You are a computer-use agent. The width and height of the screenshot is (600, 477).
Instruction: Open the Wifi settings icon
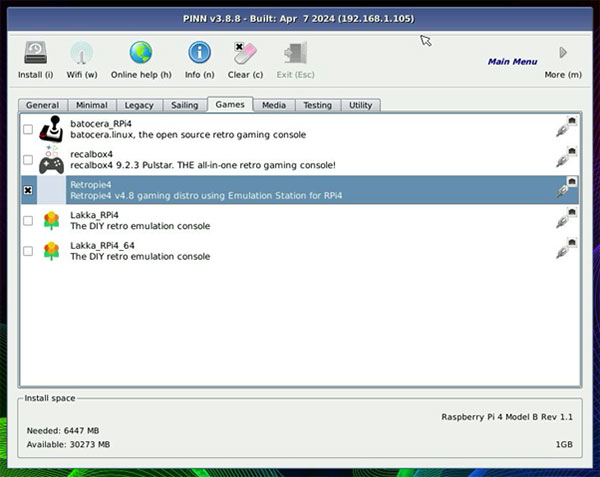pos(82,53)
